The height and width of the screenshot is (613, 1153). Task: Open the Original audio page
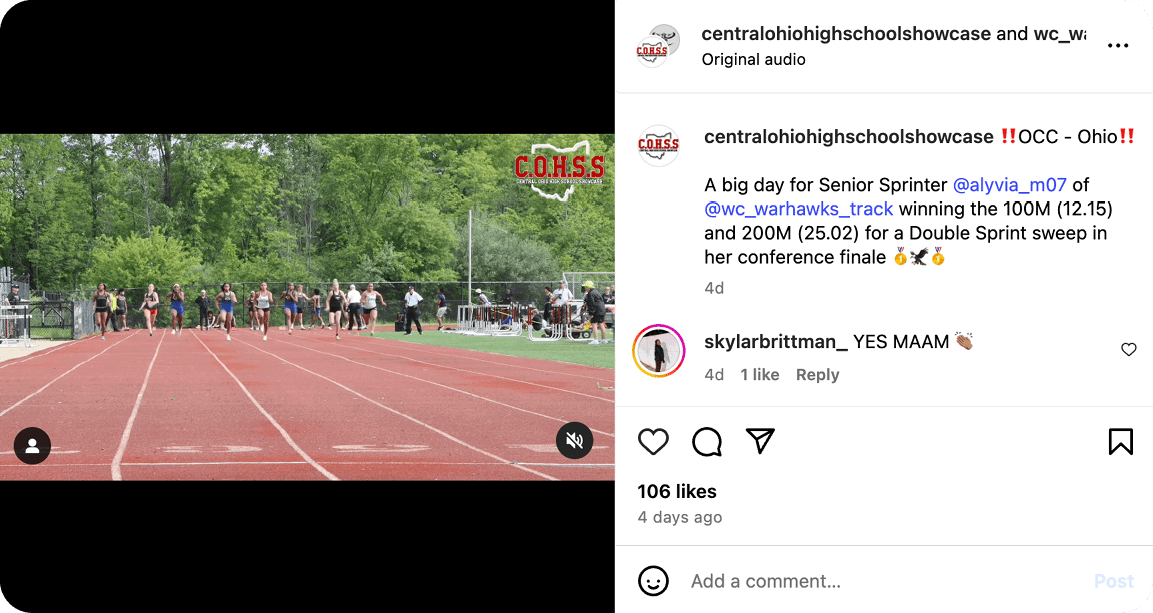(x=753, y=60)
